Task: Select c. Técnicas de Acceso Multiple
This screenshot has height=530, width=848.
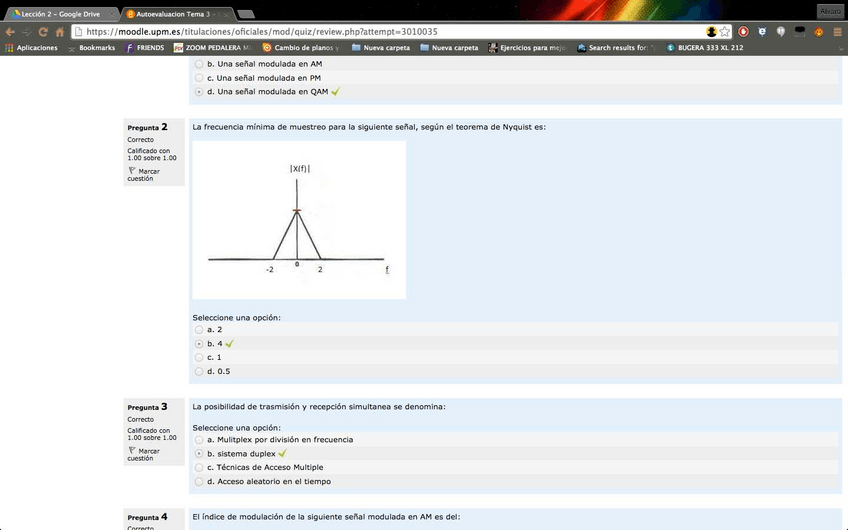Action: click(199, 467)
